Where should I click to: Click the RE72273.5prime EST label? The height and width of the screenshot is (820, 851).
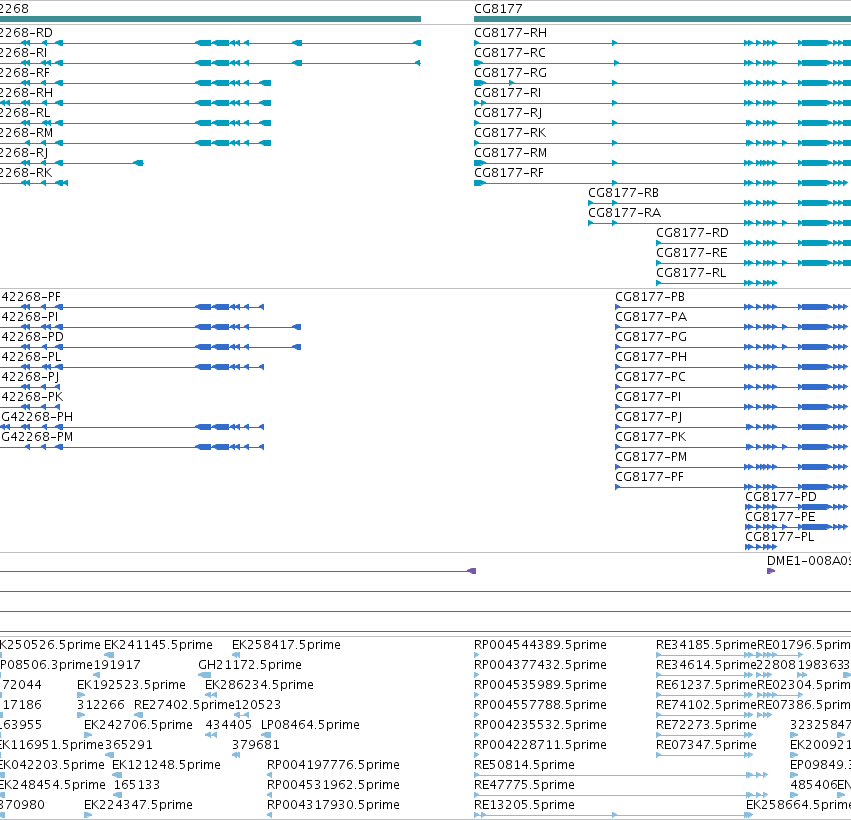click(706, 726)
